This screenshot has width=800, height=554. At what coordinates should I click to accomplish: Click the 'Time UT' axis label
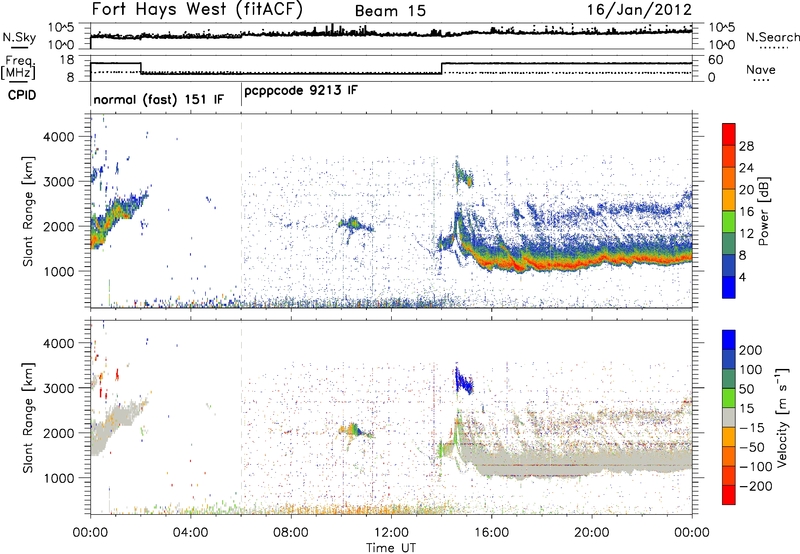pos(391,548)
